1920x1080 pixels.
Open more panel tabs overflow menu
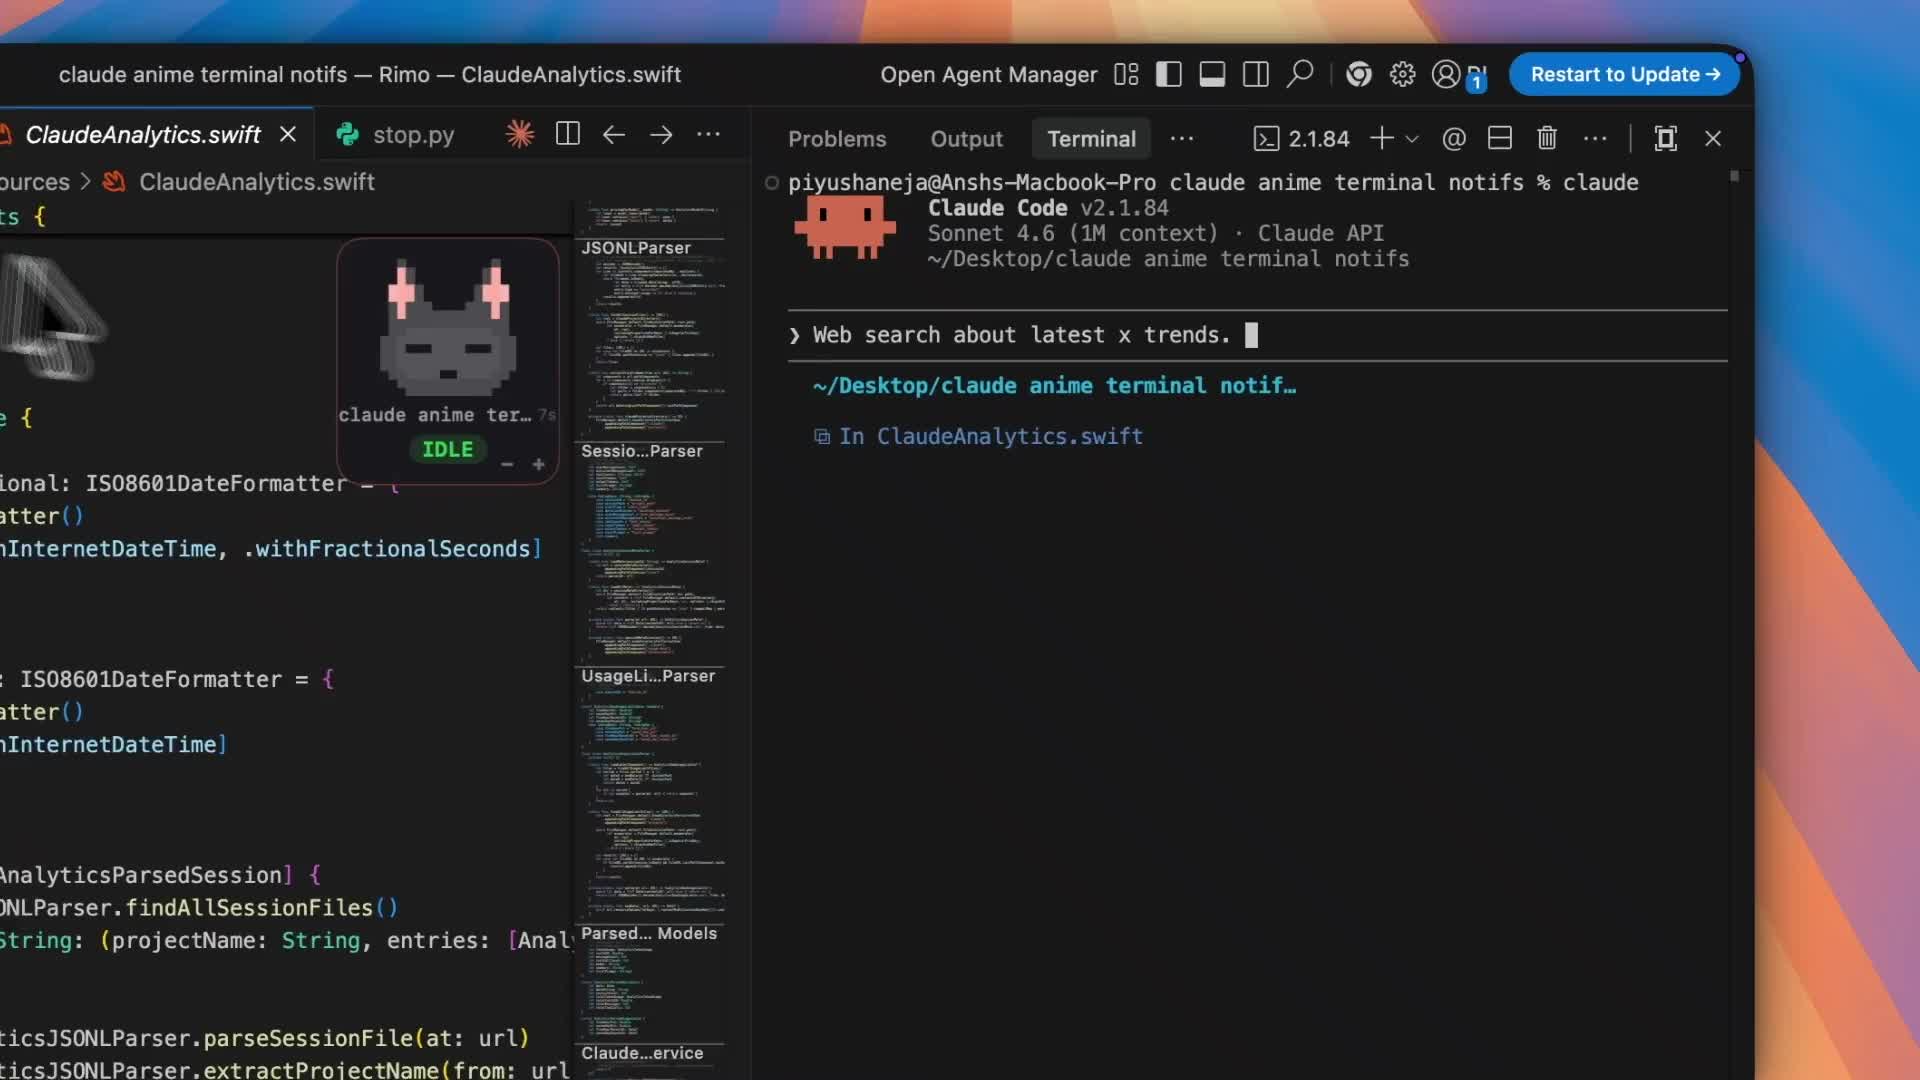click(1181, 139)
